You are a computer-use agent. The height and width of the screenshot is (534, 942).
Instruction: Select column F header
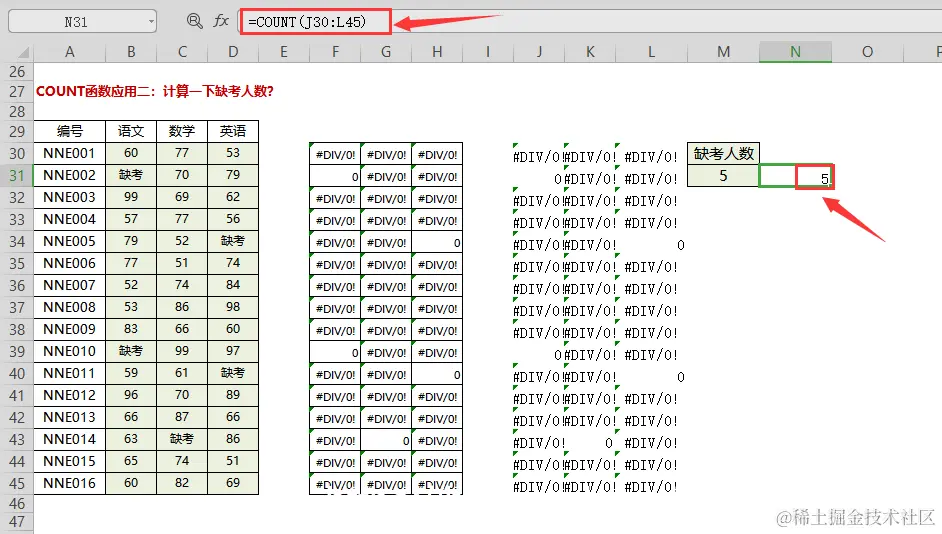[335, 52]
